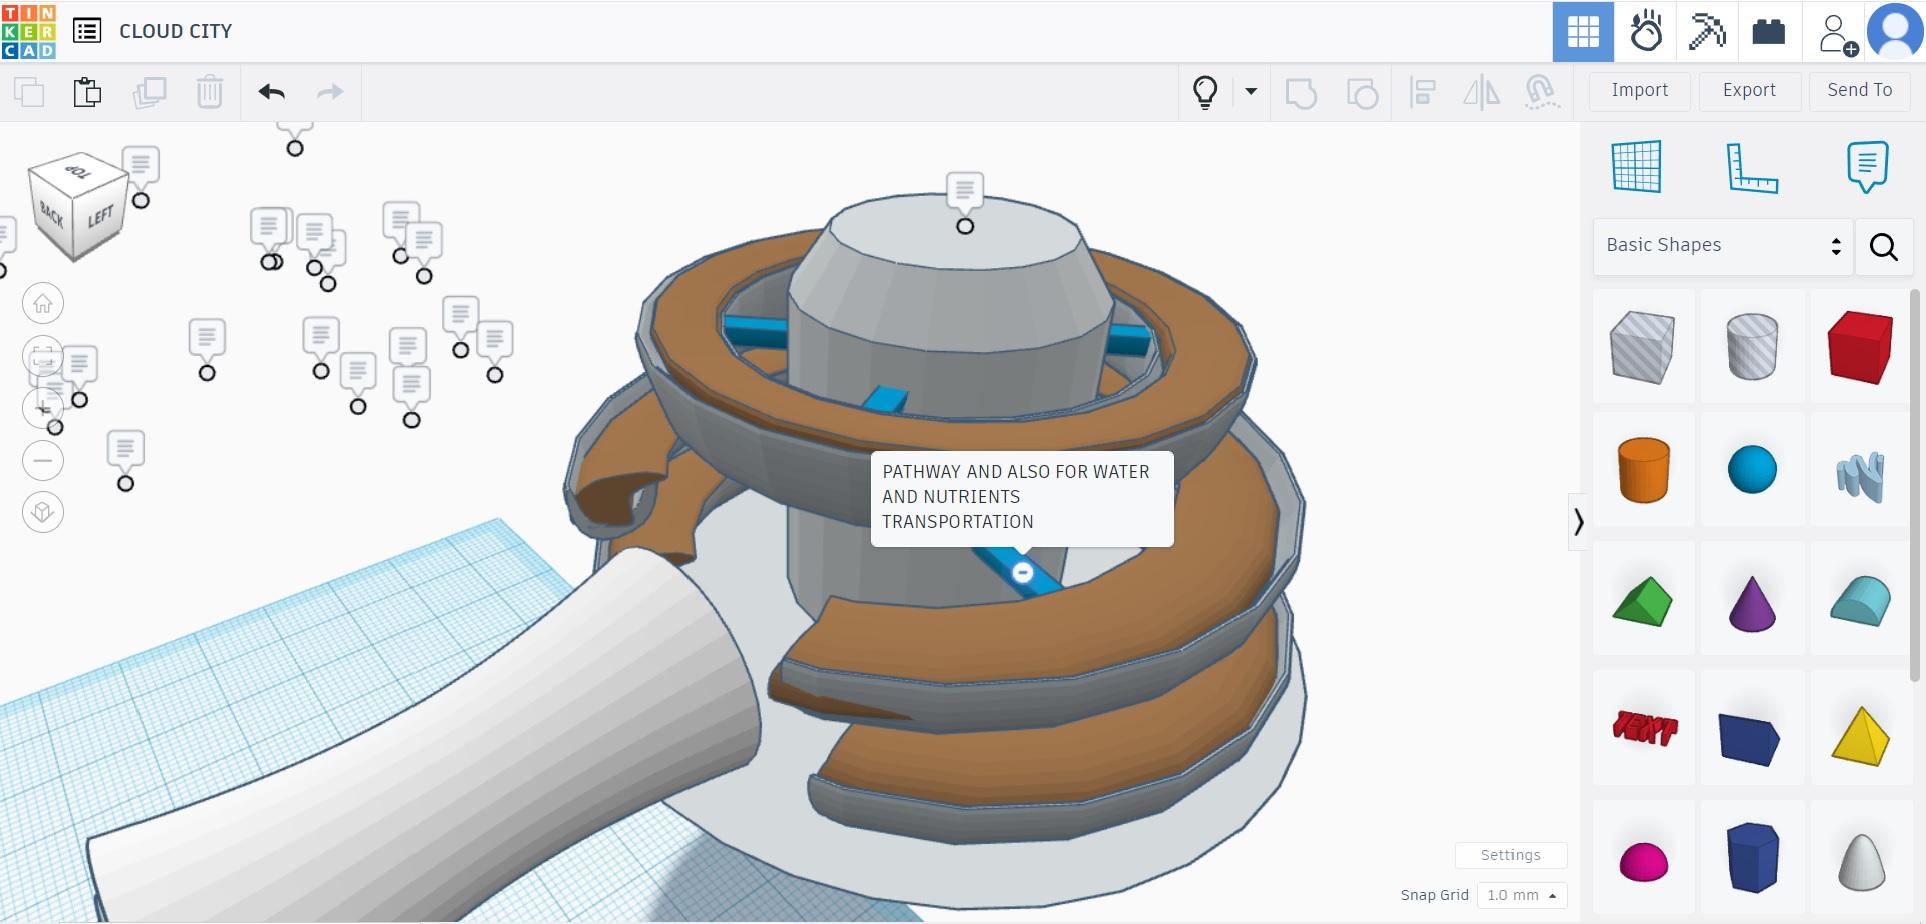Click the Mirror tool icon
Screen dimensions: 1926x924
point(1481,93)
